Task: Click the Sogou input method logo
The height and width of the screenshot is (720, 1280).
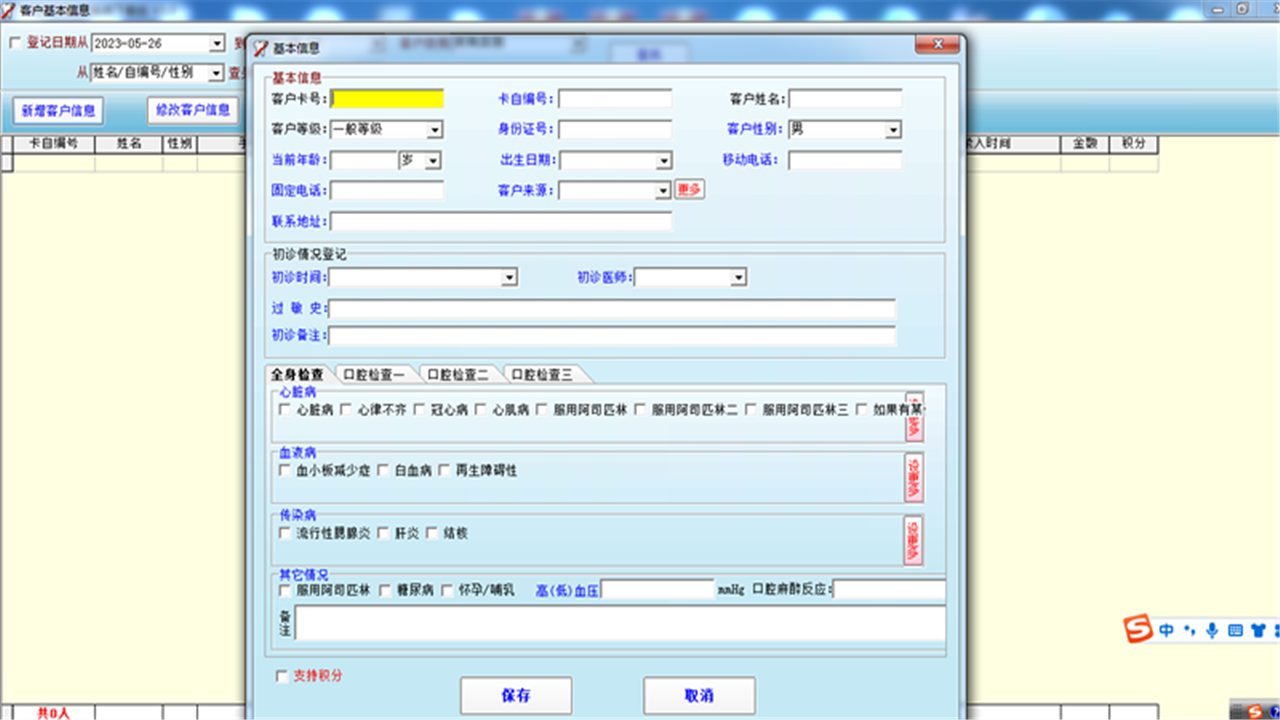Action: (x=1137, y=630)
